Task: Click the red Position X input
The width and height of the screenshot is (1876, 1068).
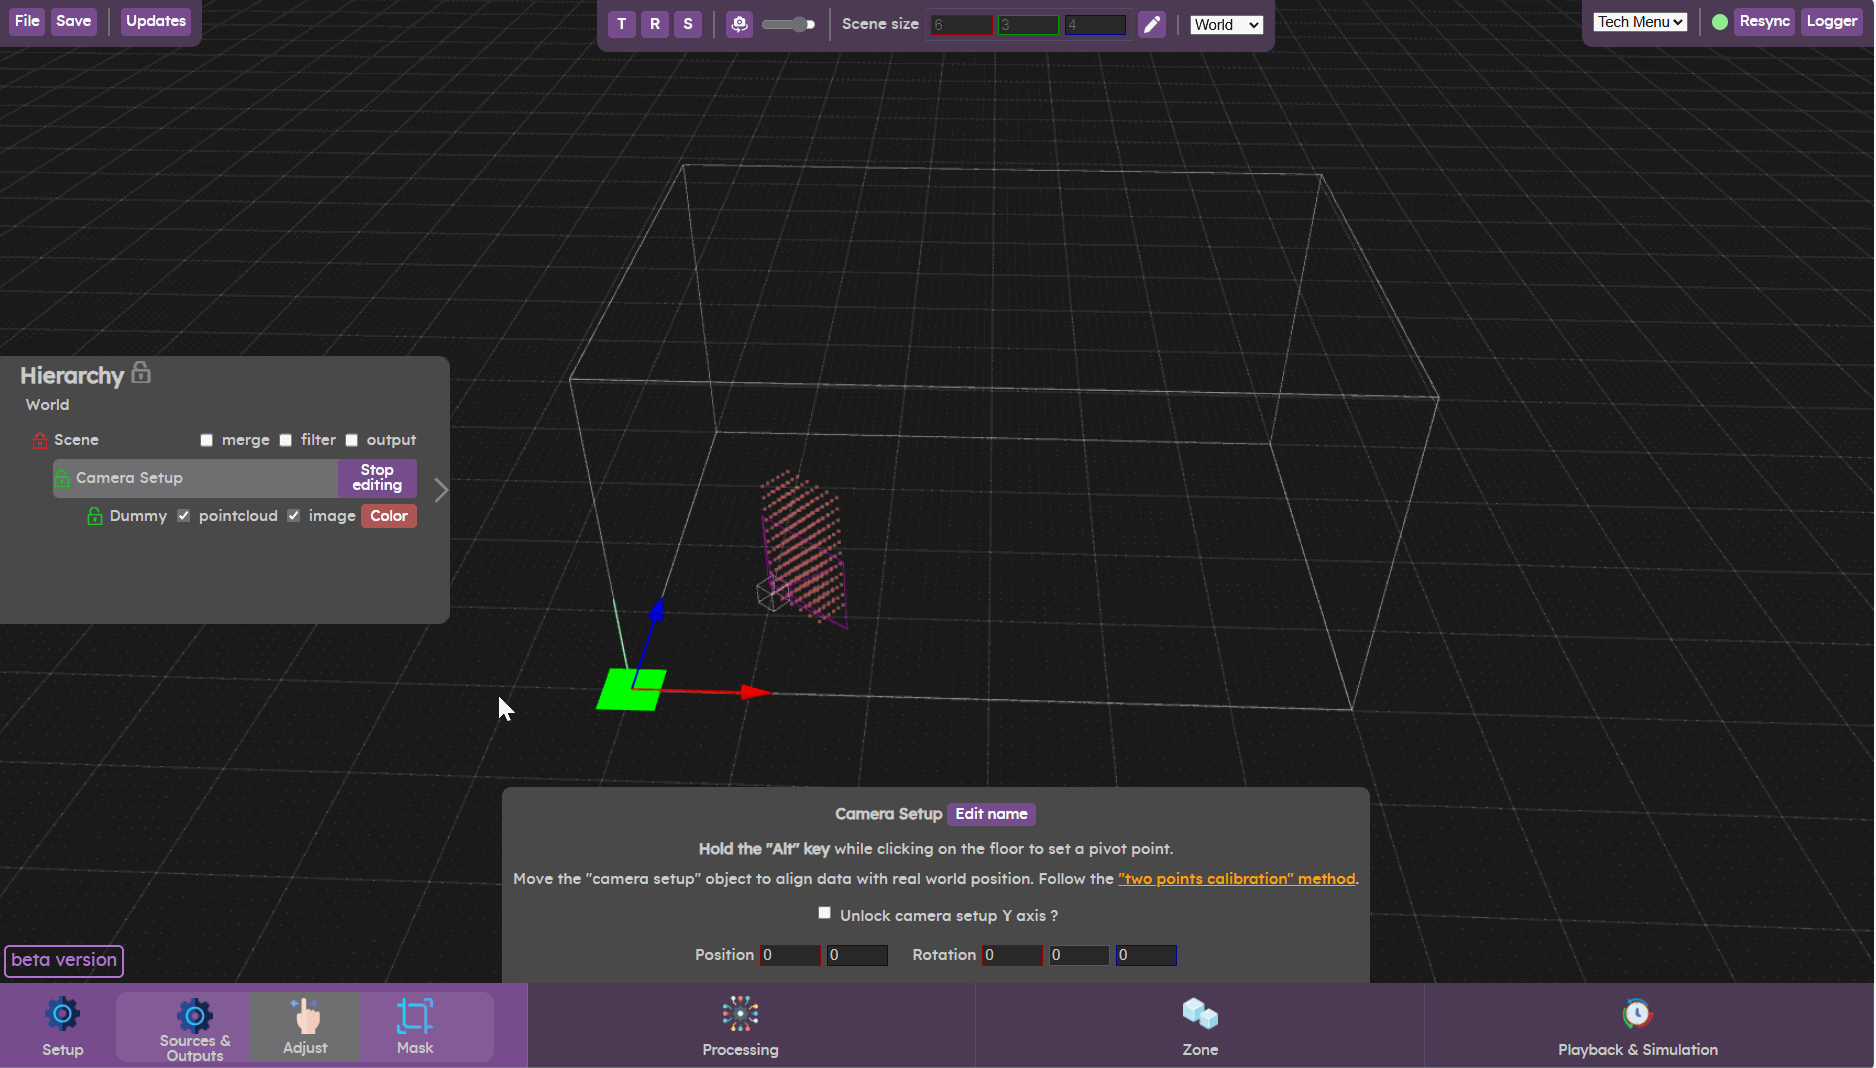Action: tap(790, 955)
